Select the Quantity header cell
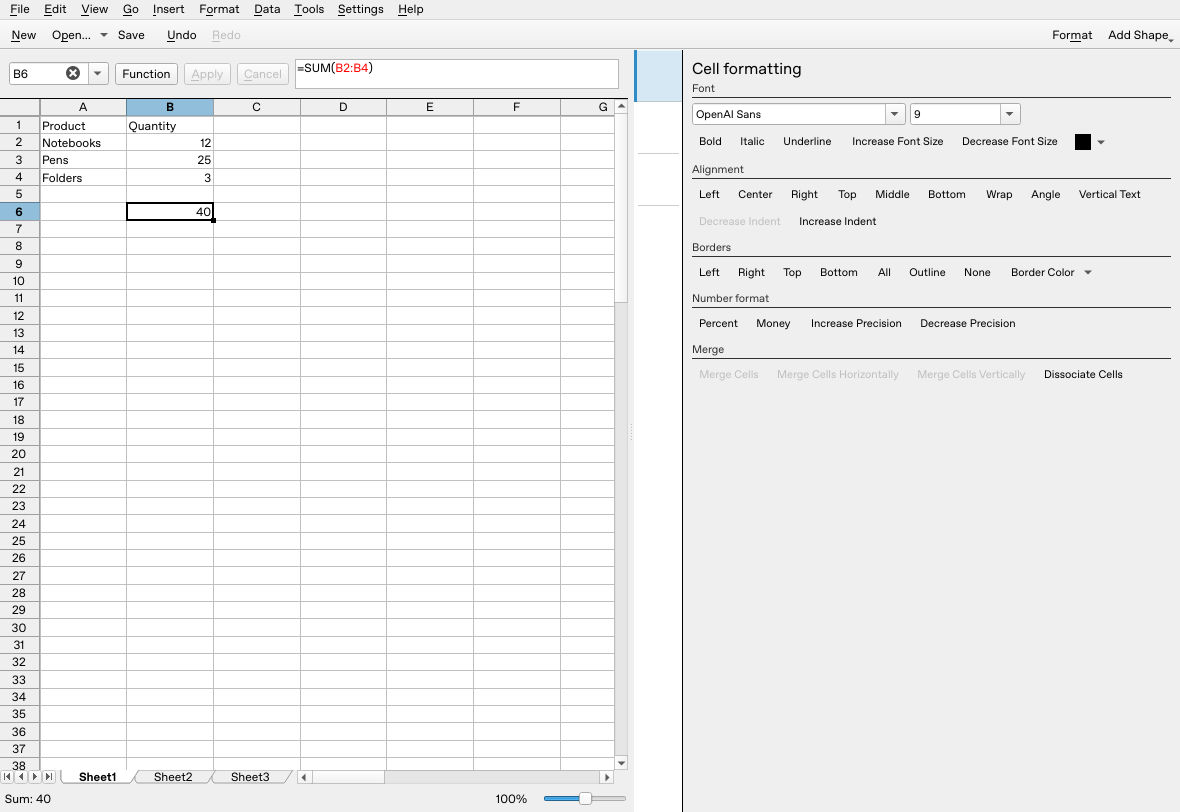 coord(170,126)
